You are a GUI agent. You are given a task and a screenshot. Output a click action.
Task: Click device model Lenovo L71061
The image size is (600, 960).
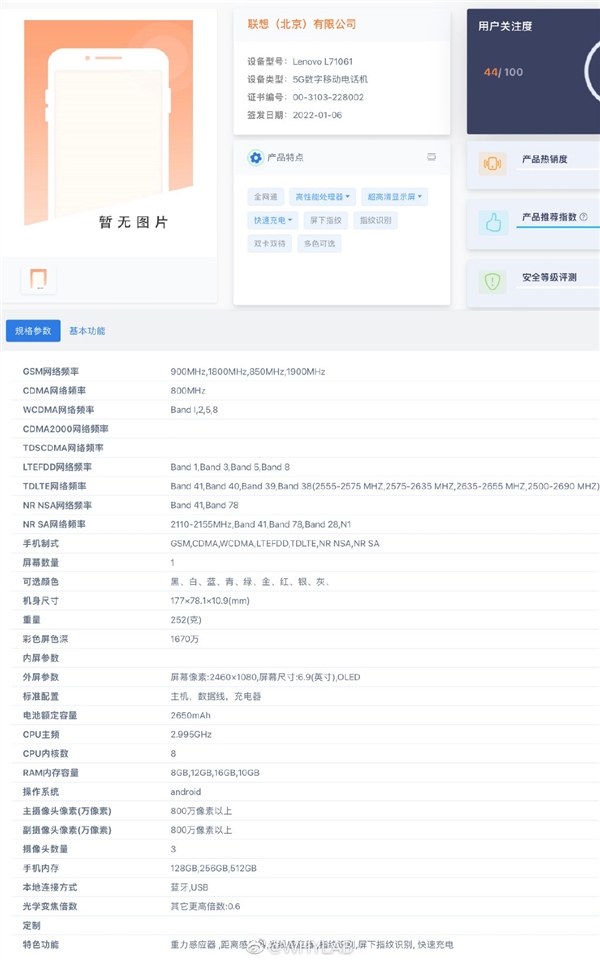point(323,61)
